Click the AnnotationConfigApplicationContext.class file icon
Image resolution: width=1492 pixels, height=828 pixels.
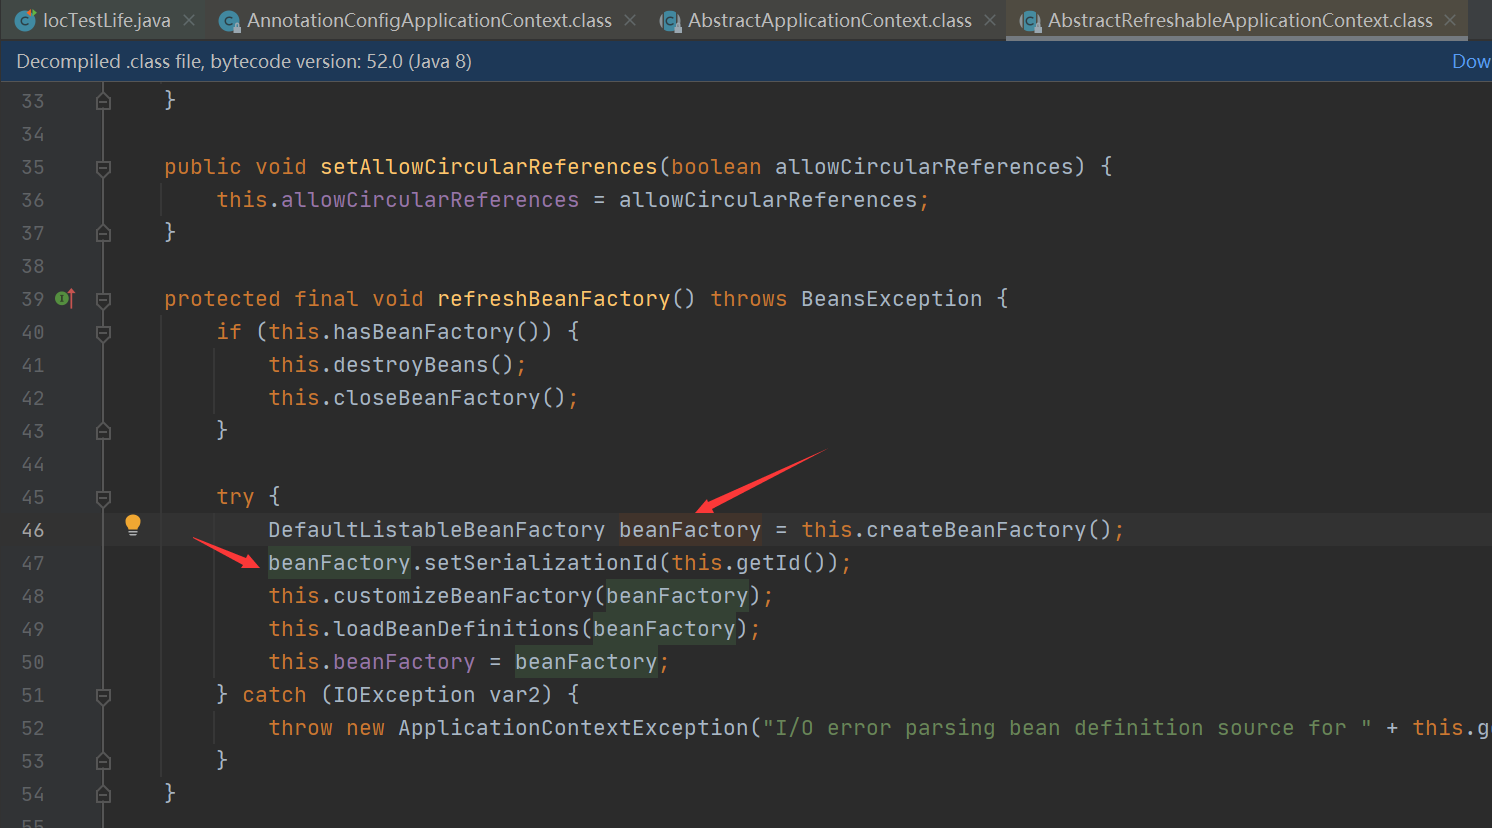pos(229,20)
